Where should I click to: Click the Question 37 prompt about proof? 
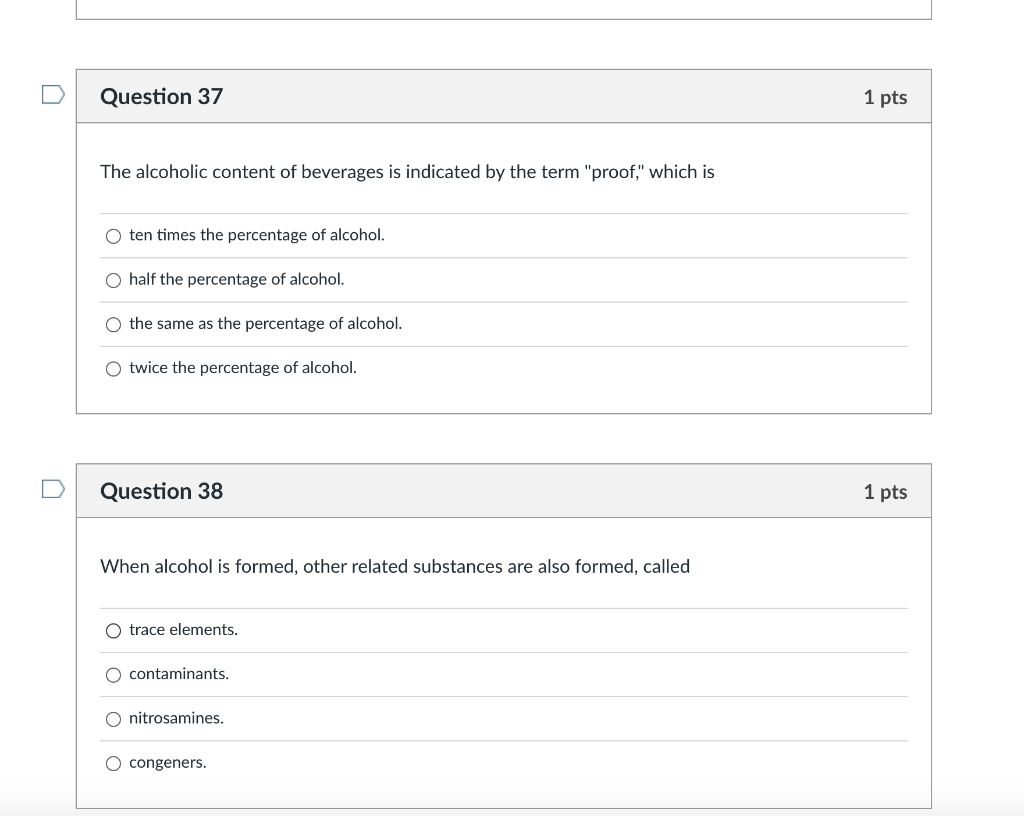(x=406, y=172)
